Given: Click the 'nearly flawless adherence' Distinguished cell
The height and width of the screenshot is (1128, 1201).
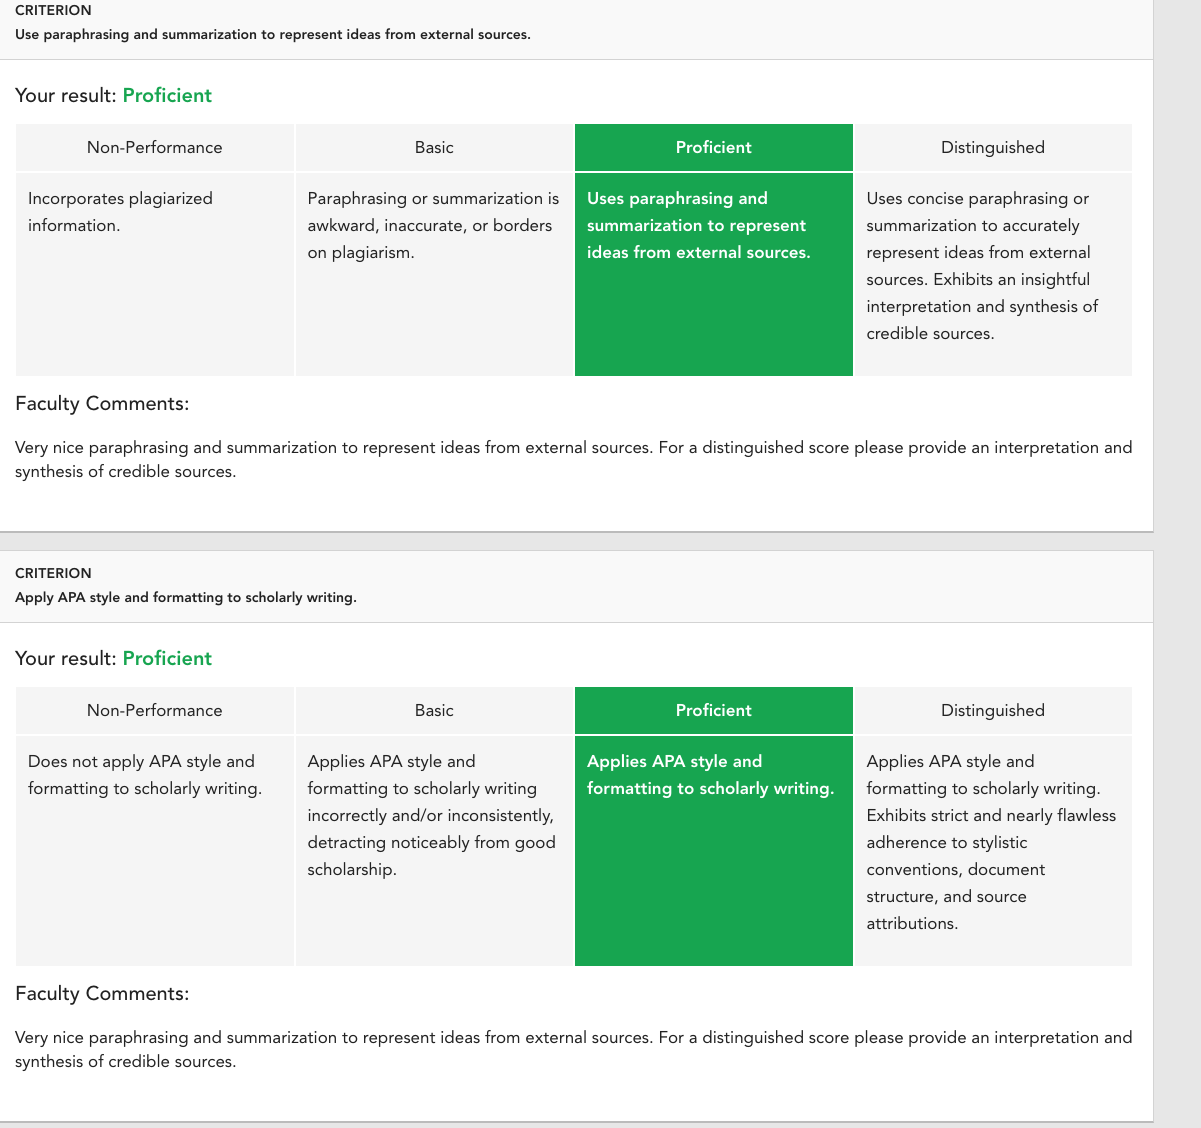Looking at the screenshot, I should tap(993, 851).
